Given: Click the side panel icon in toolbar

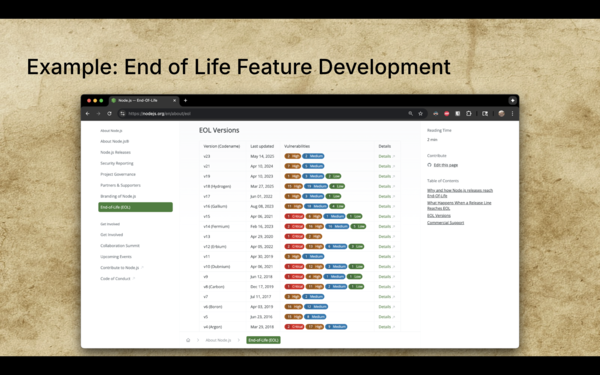Looking at the screenshot, I should 485,114.
